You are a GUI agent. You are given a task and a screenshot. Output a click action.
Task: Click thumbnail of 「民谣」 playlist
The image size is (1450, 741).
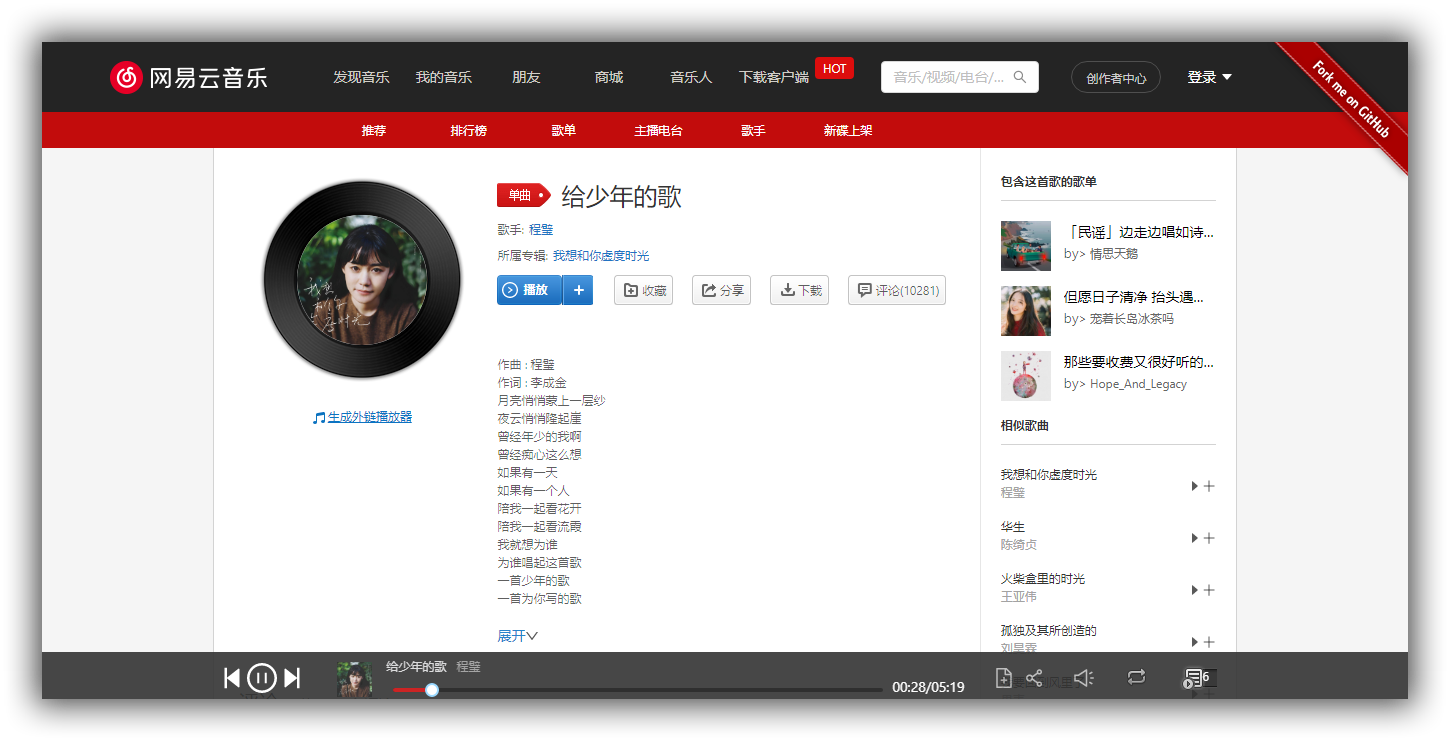coord(1026,246)
